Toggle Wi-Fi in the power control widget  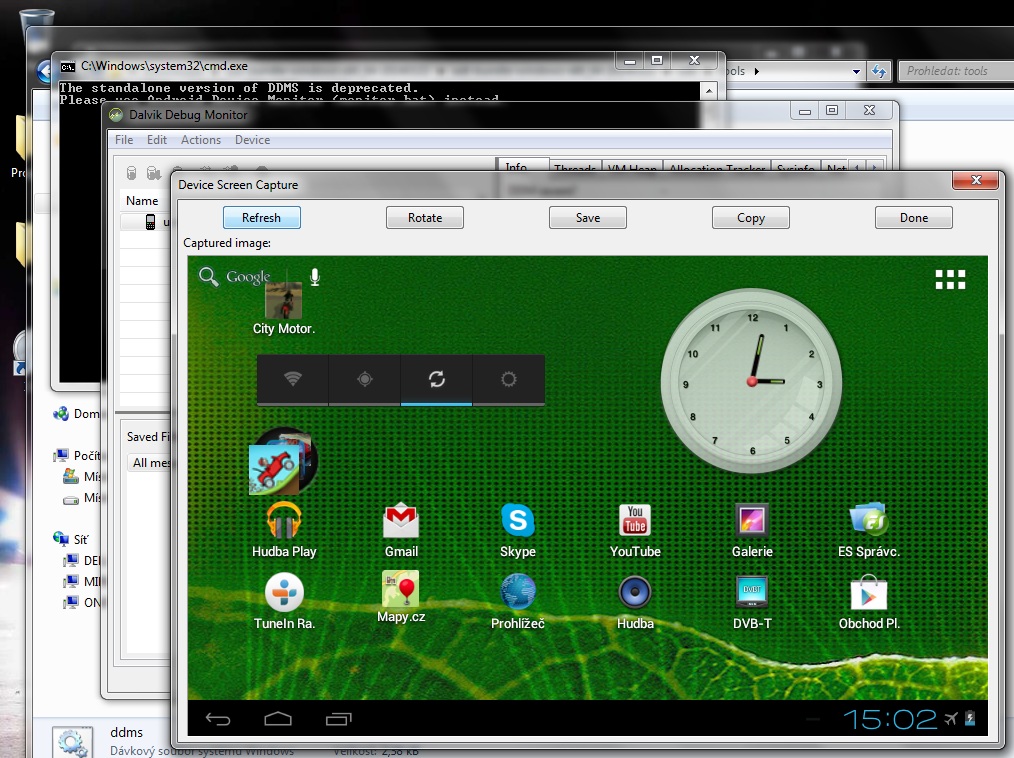(293, 380)
